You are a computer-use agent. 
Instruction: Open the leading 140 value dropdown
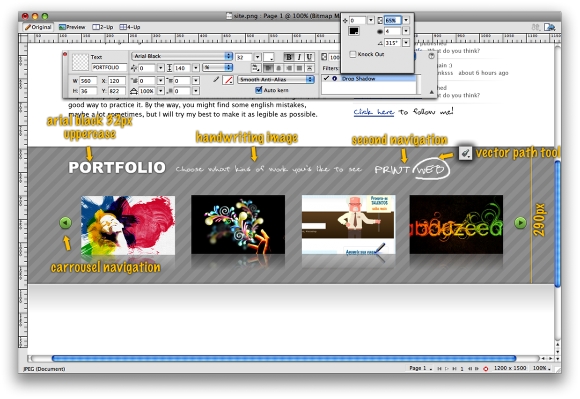point(196,68)
